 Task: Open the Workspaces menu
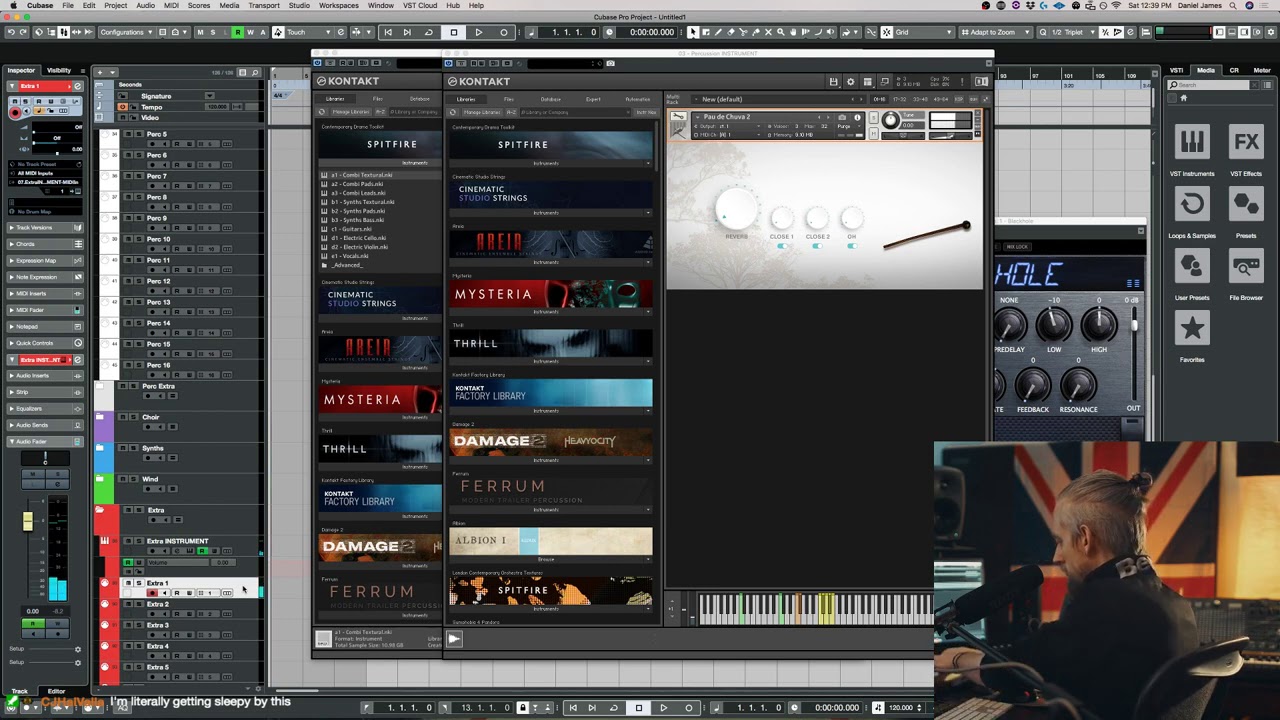pos(339,6)
